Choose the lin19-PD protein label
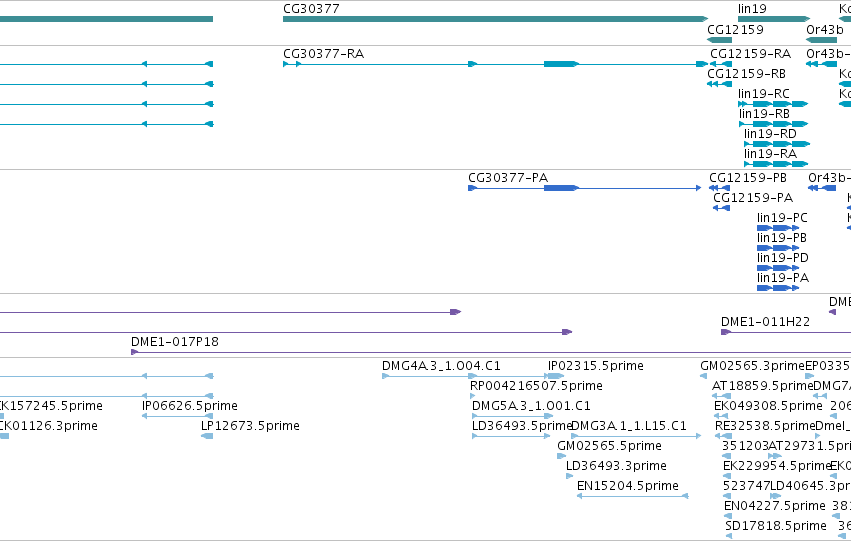Viewport: 851px width, 541px height. [x=783, y=258]
